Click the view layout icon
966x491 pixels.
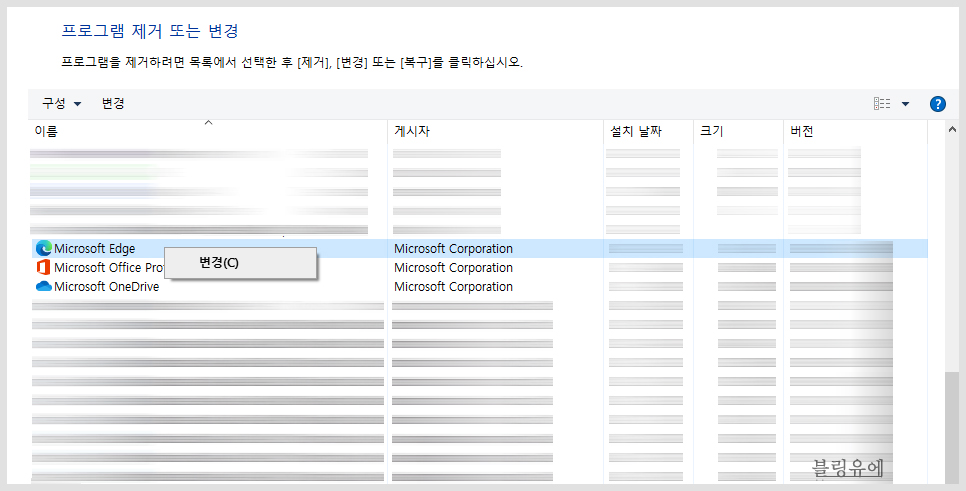(x=882, y=103)
